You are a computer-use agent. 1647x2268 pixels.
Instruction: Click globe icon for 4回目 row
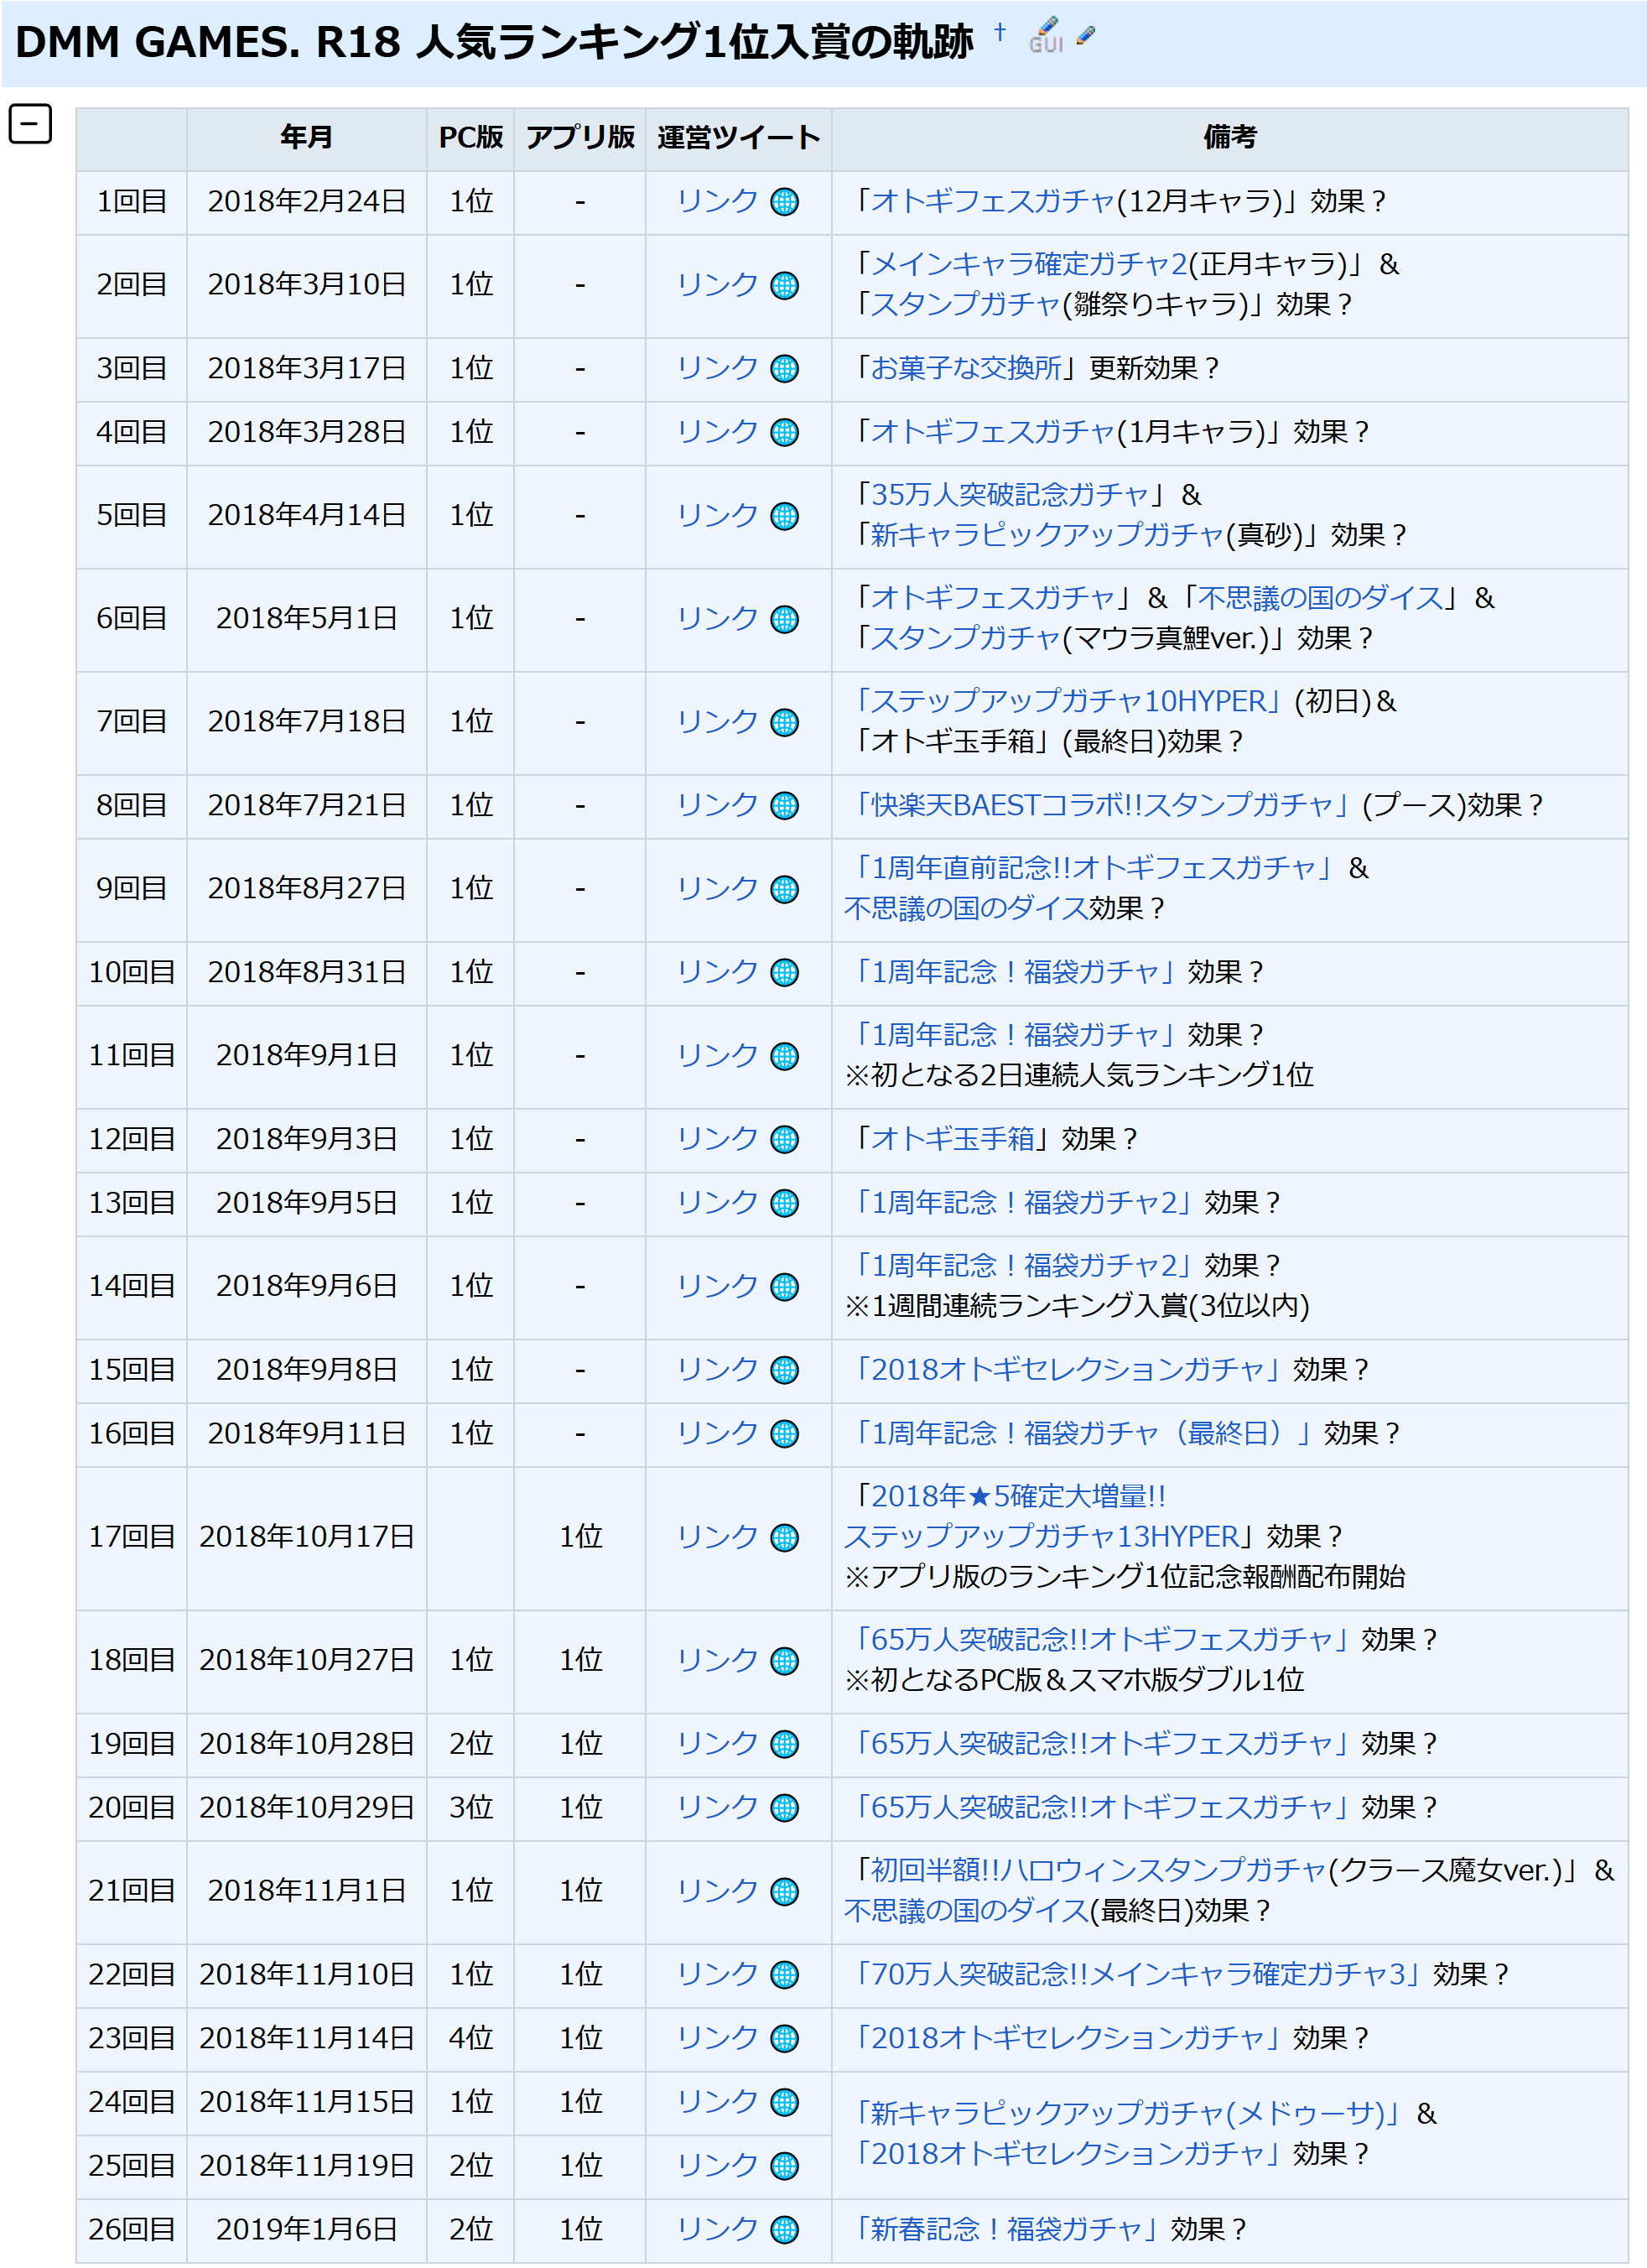tap(785, 433)
